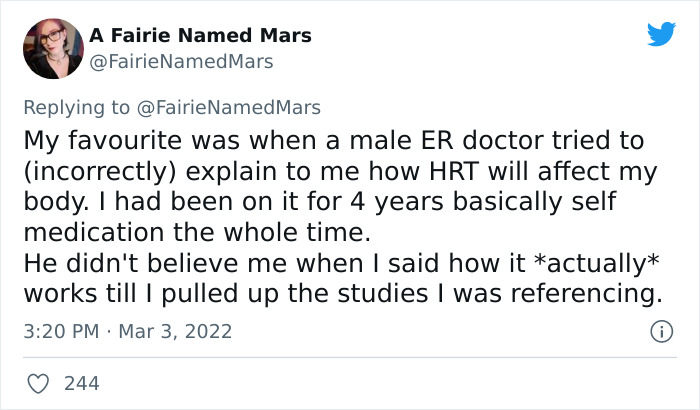
Task: Click the 244 likes count
Action: pyautogui.click(x=80, y=382)
